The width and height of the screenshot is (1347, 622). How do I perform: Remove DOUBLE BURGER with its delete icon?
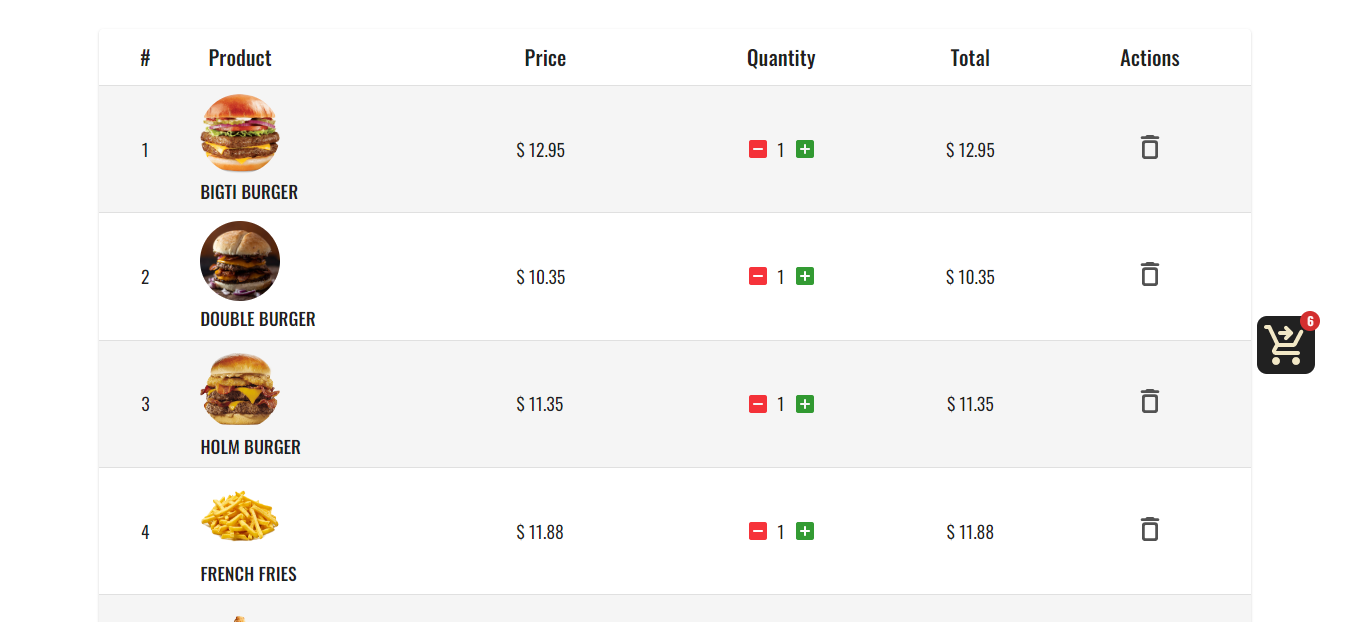[x=1149, y=274]
